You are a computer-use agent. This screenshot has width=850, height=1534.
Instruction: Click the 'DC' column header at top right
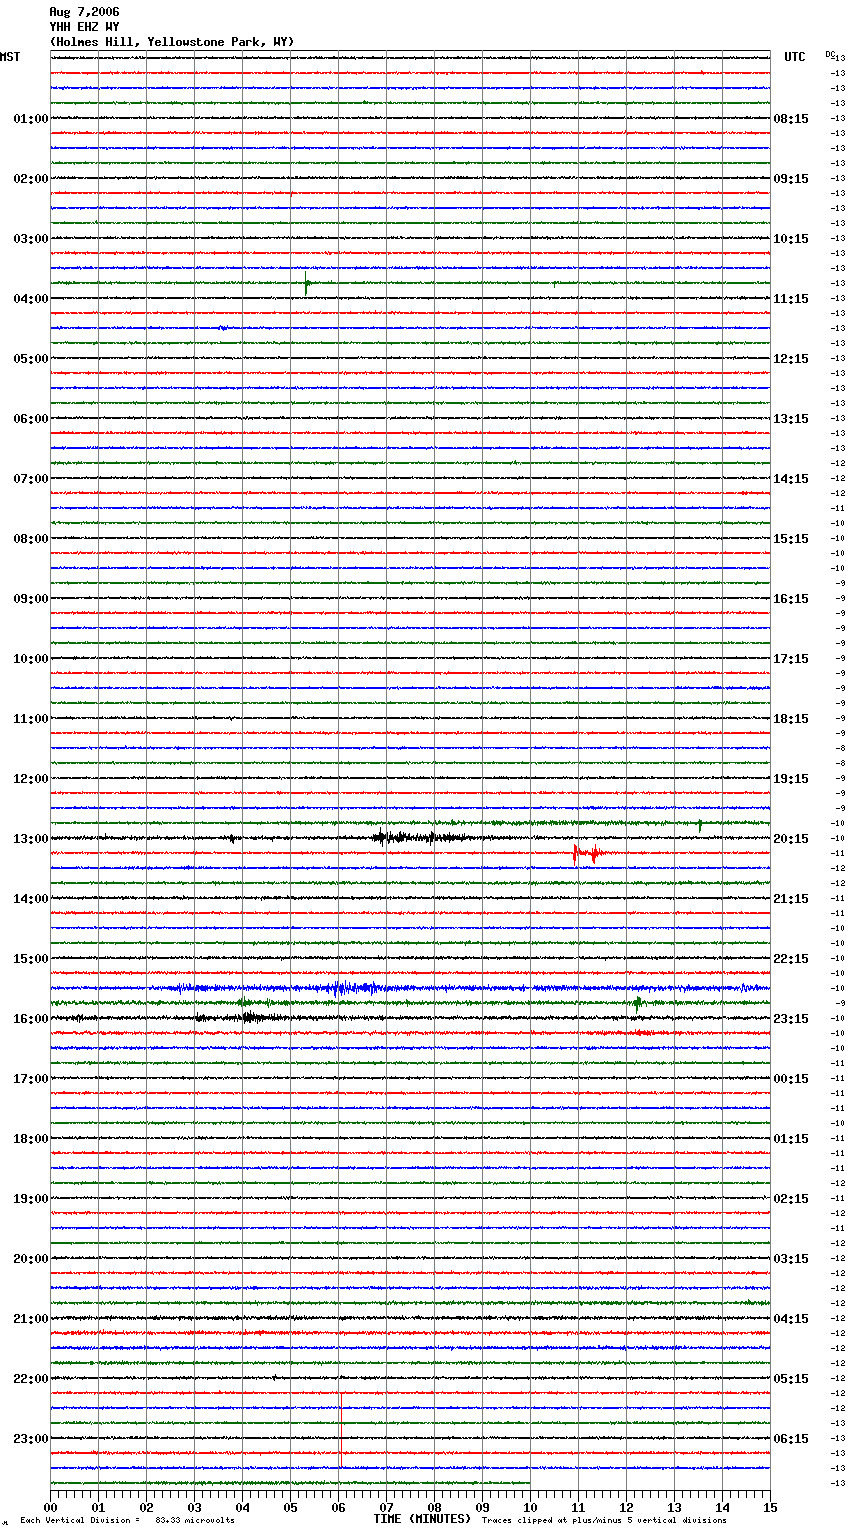pyautogui.click(x=830, y=54)
